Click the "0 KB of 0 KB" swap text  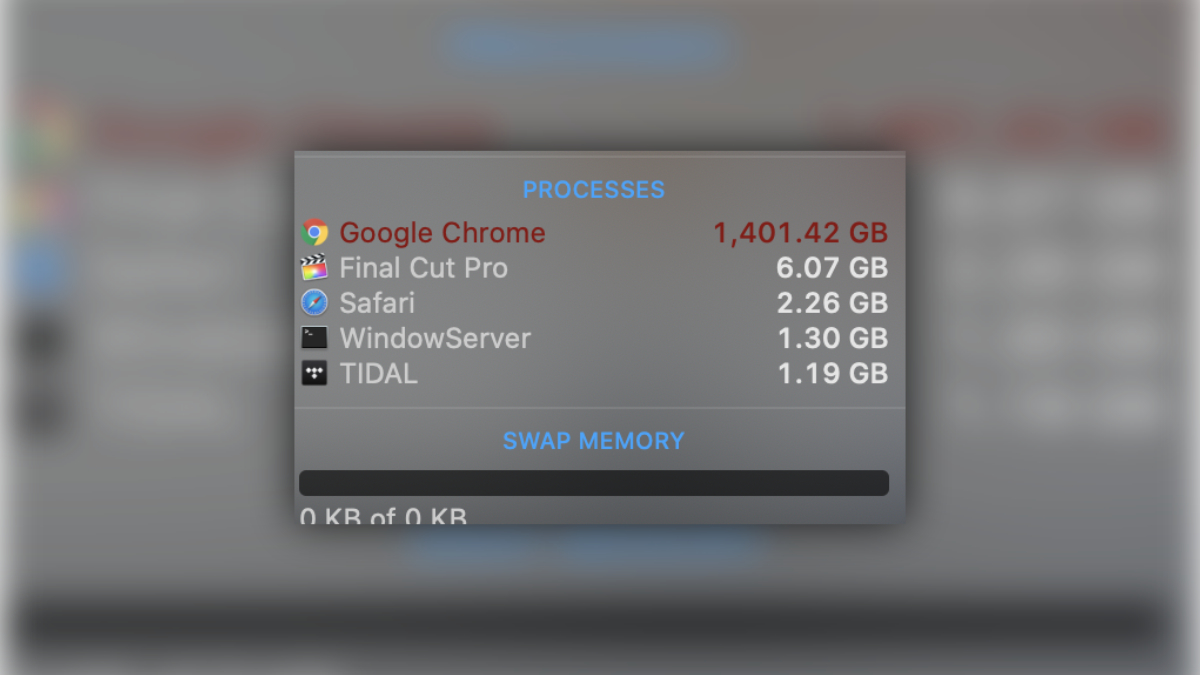384,516
